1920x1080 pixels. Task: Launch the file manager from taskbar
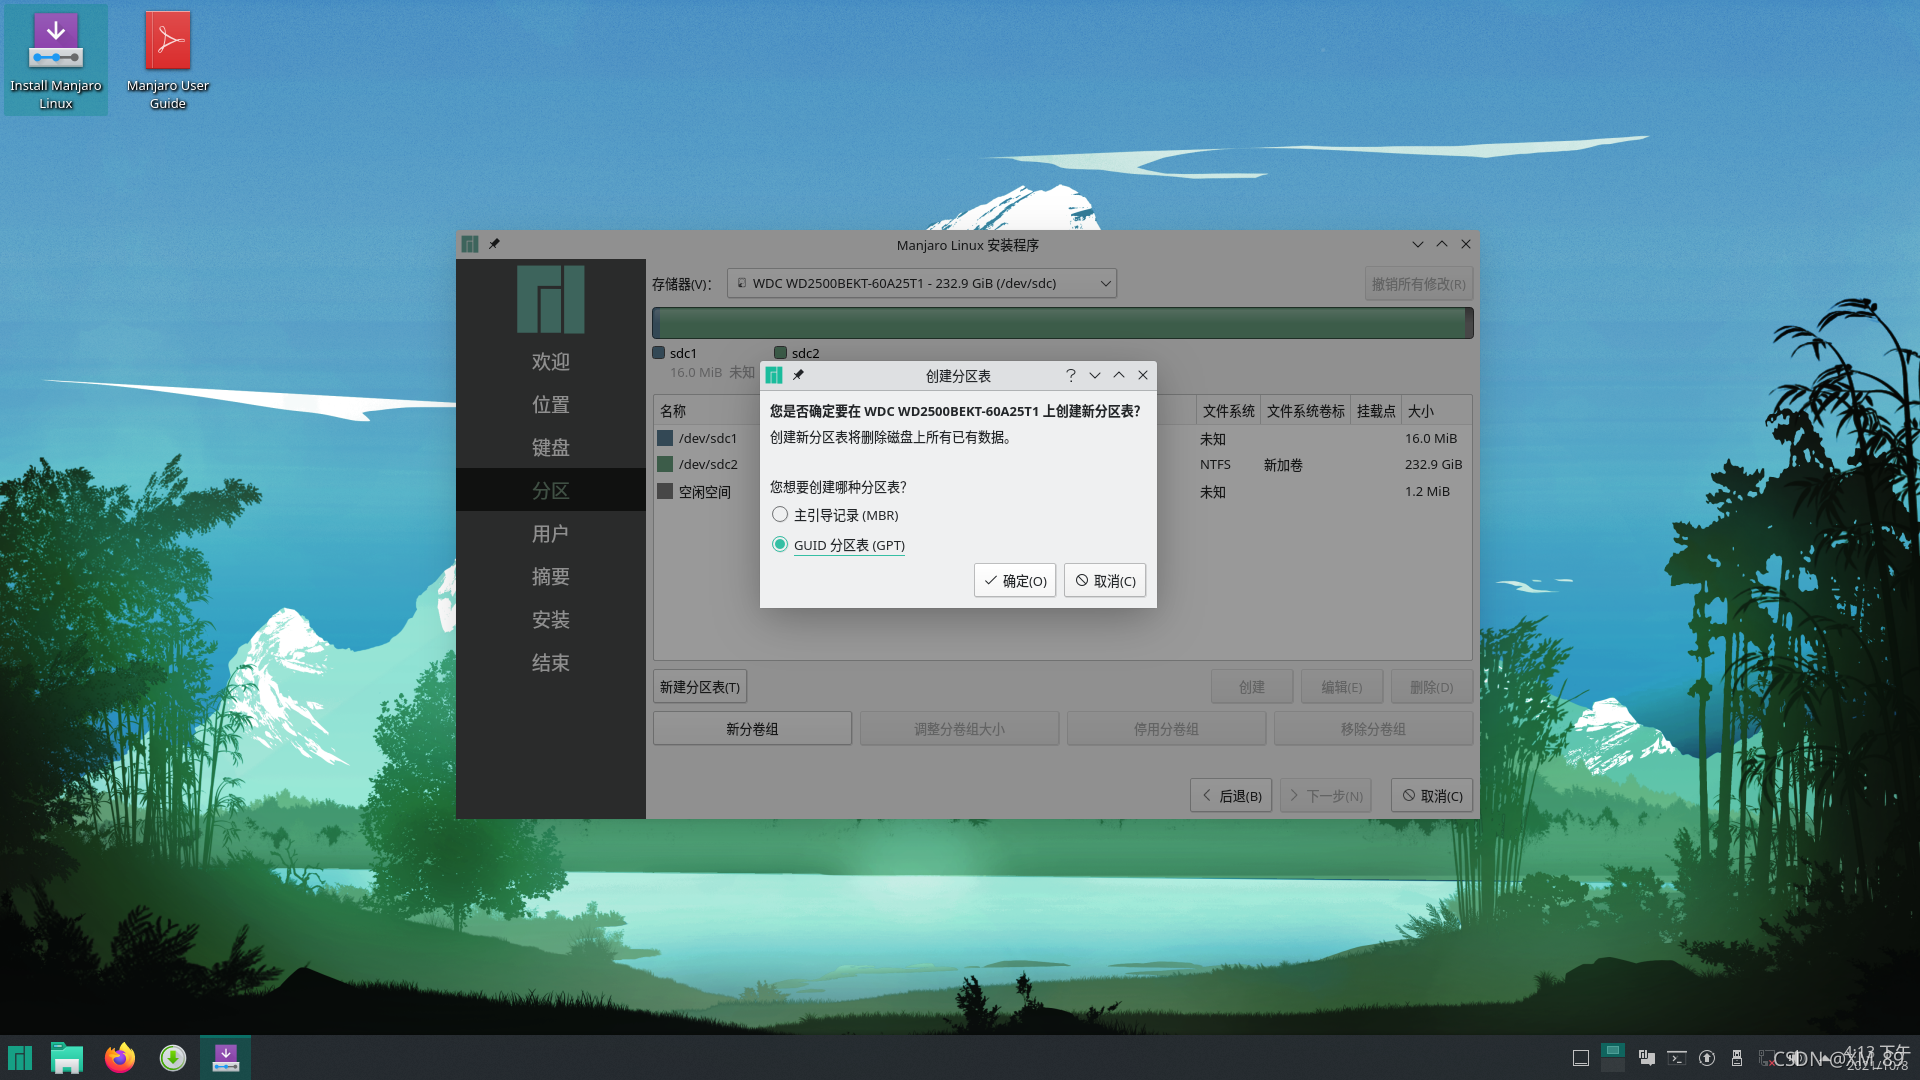(67, 1058)
